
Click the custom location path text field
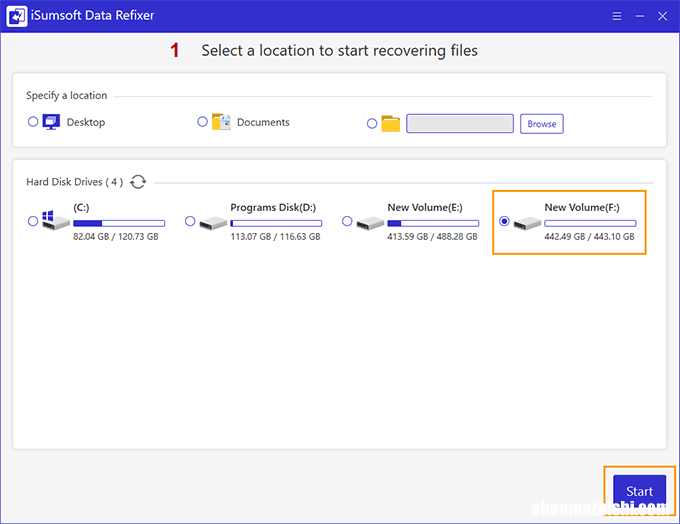click(x=460, y=124)
